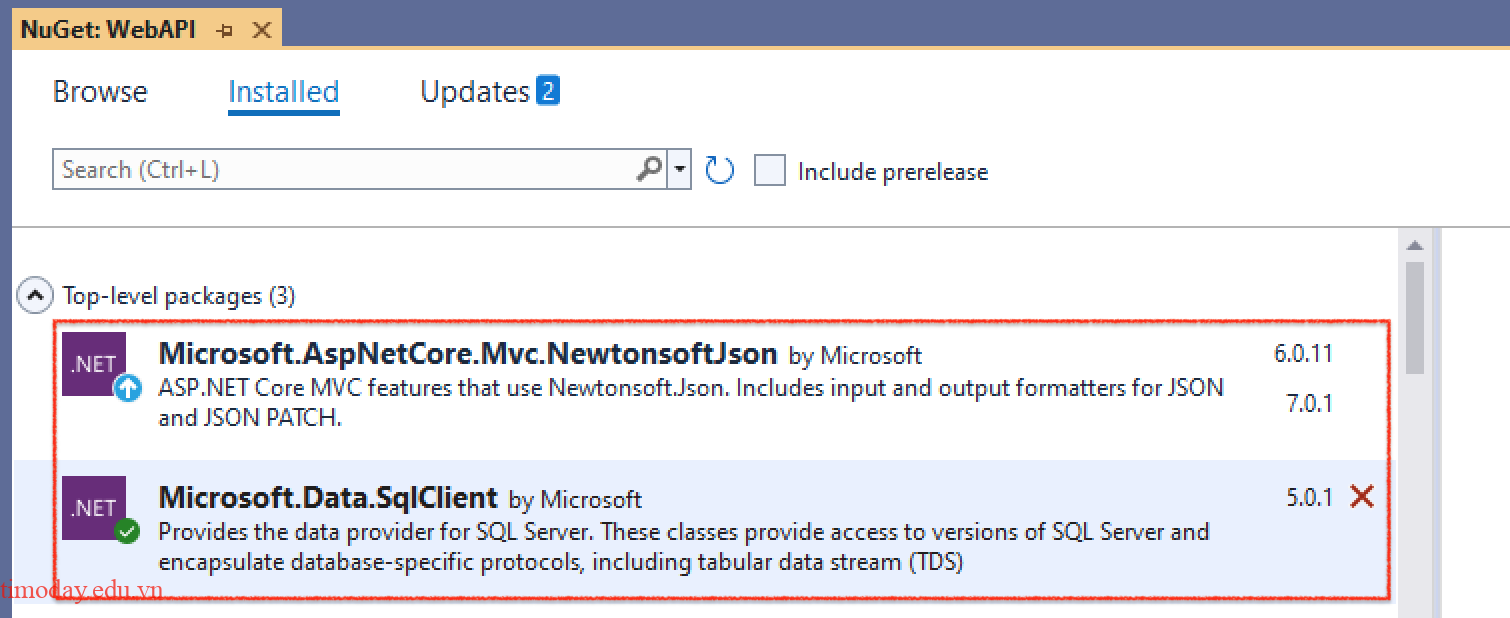Open Updates tab showing 2 updates
1510x618 pixels.
(x=476, y=90)
